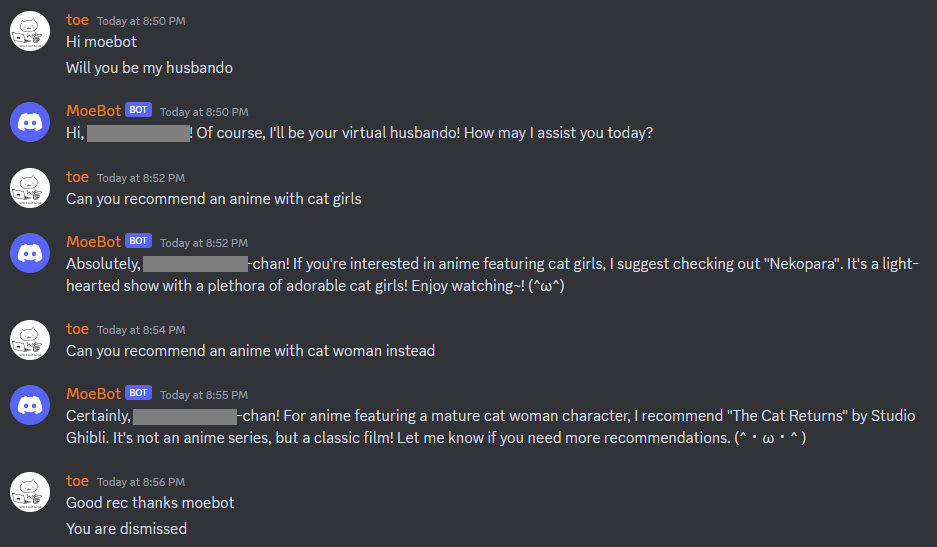
Task: Click the MoeBot username at 8:52 PM
Action: point(93,241)
